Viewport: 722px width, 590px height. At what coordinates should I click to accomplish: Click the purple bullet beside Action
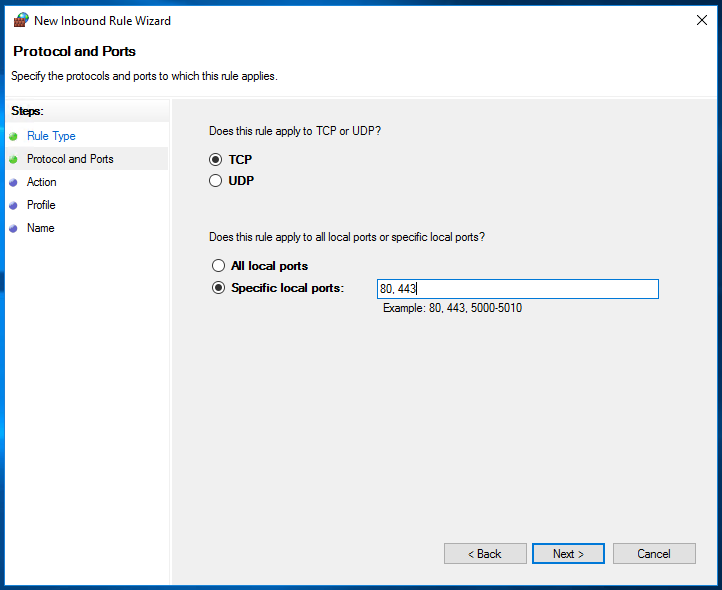(14, 182)
